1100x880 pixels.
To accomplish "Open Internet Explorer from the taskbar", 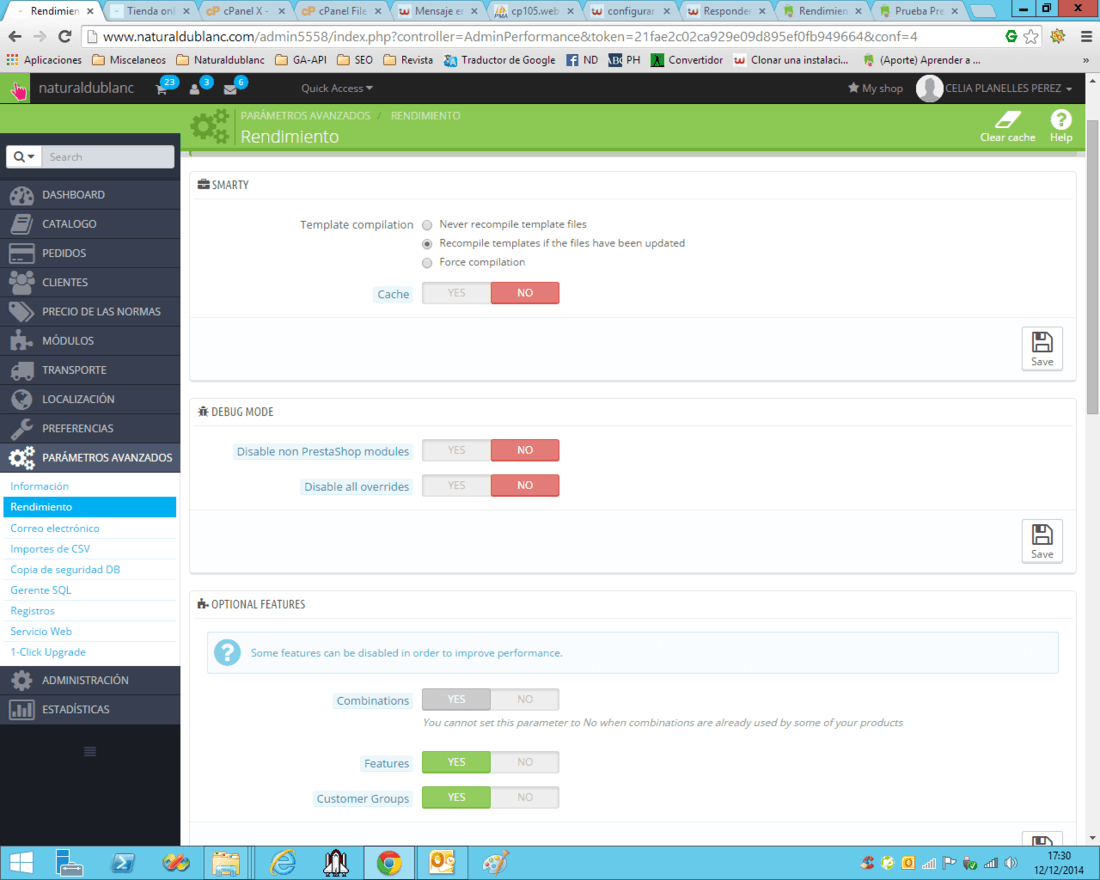I will 283,863.
